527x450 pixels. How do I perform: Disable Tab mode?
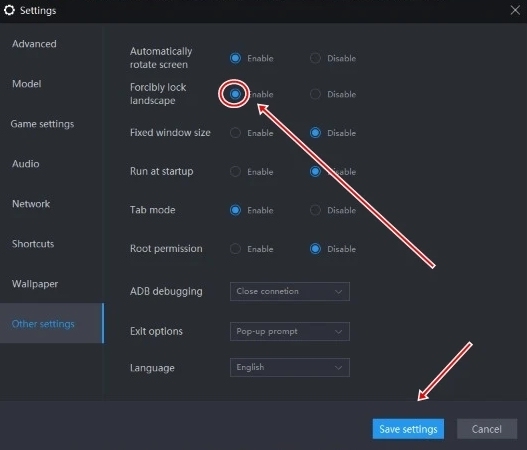[x=315, y=210]
